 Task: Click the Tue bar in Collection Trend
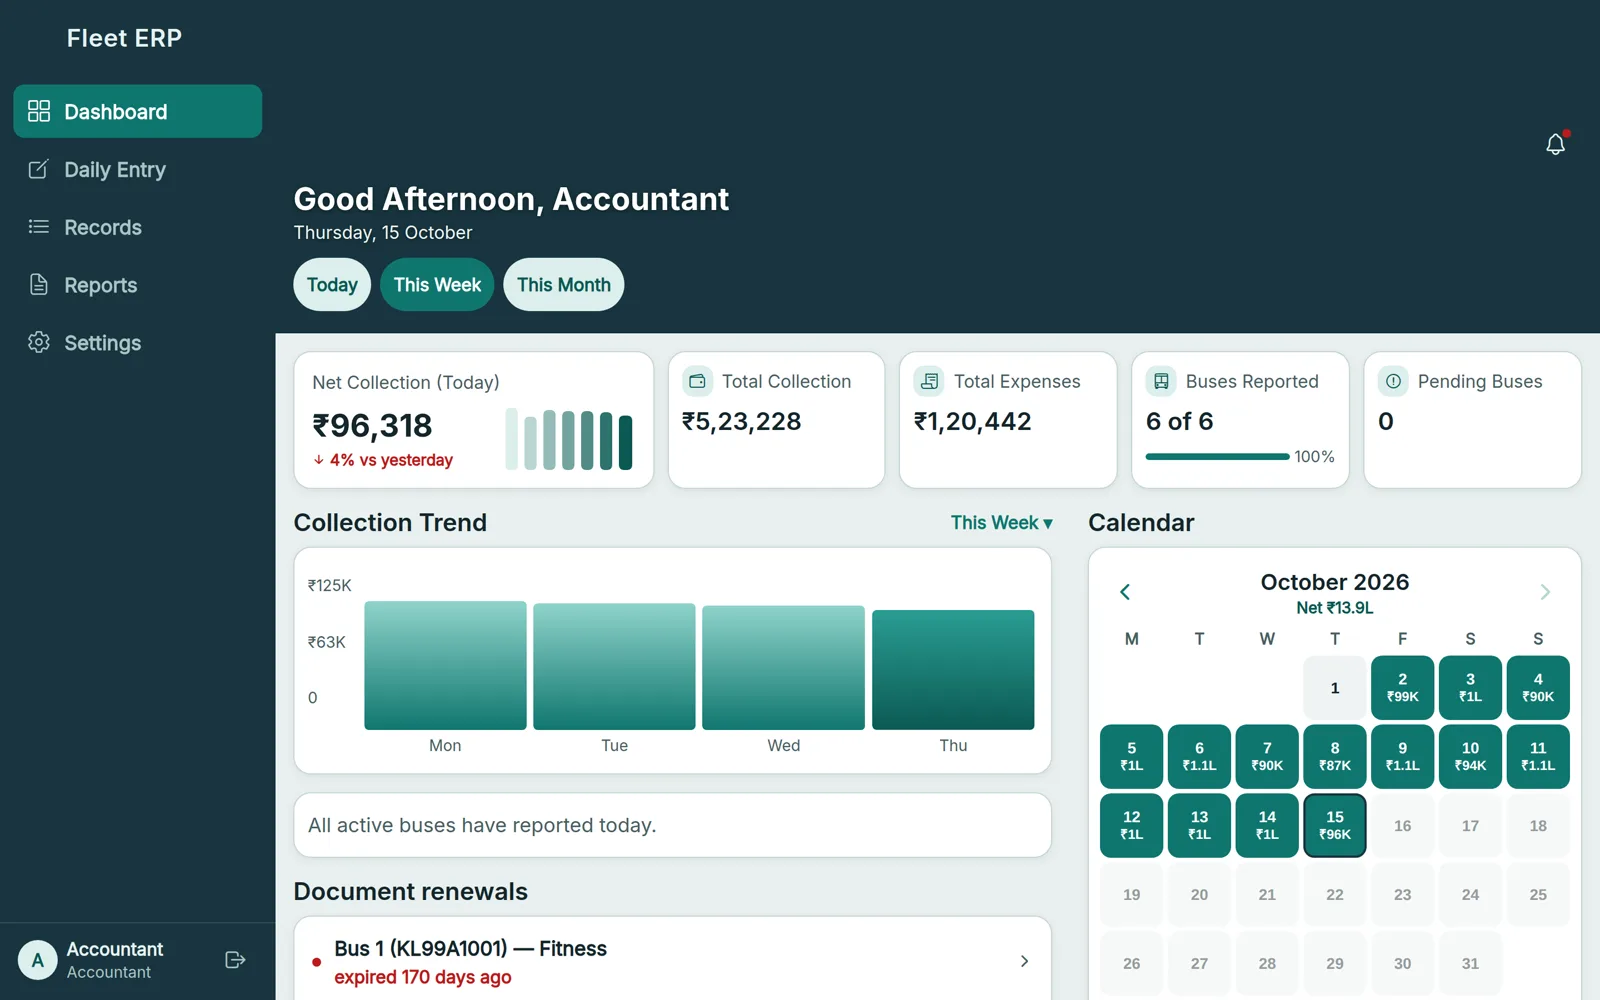point(614,666)
